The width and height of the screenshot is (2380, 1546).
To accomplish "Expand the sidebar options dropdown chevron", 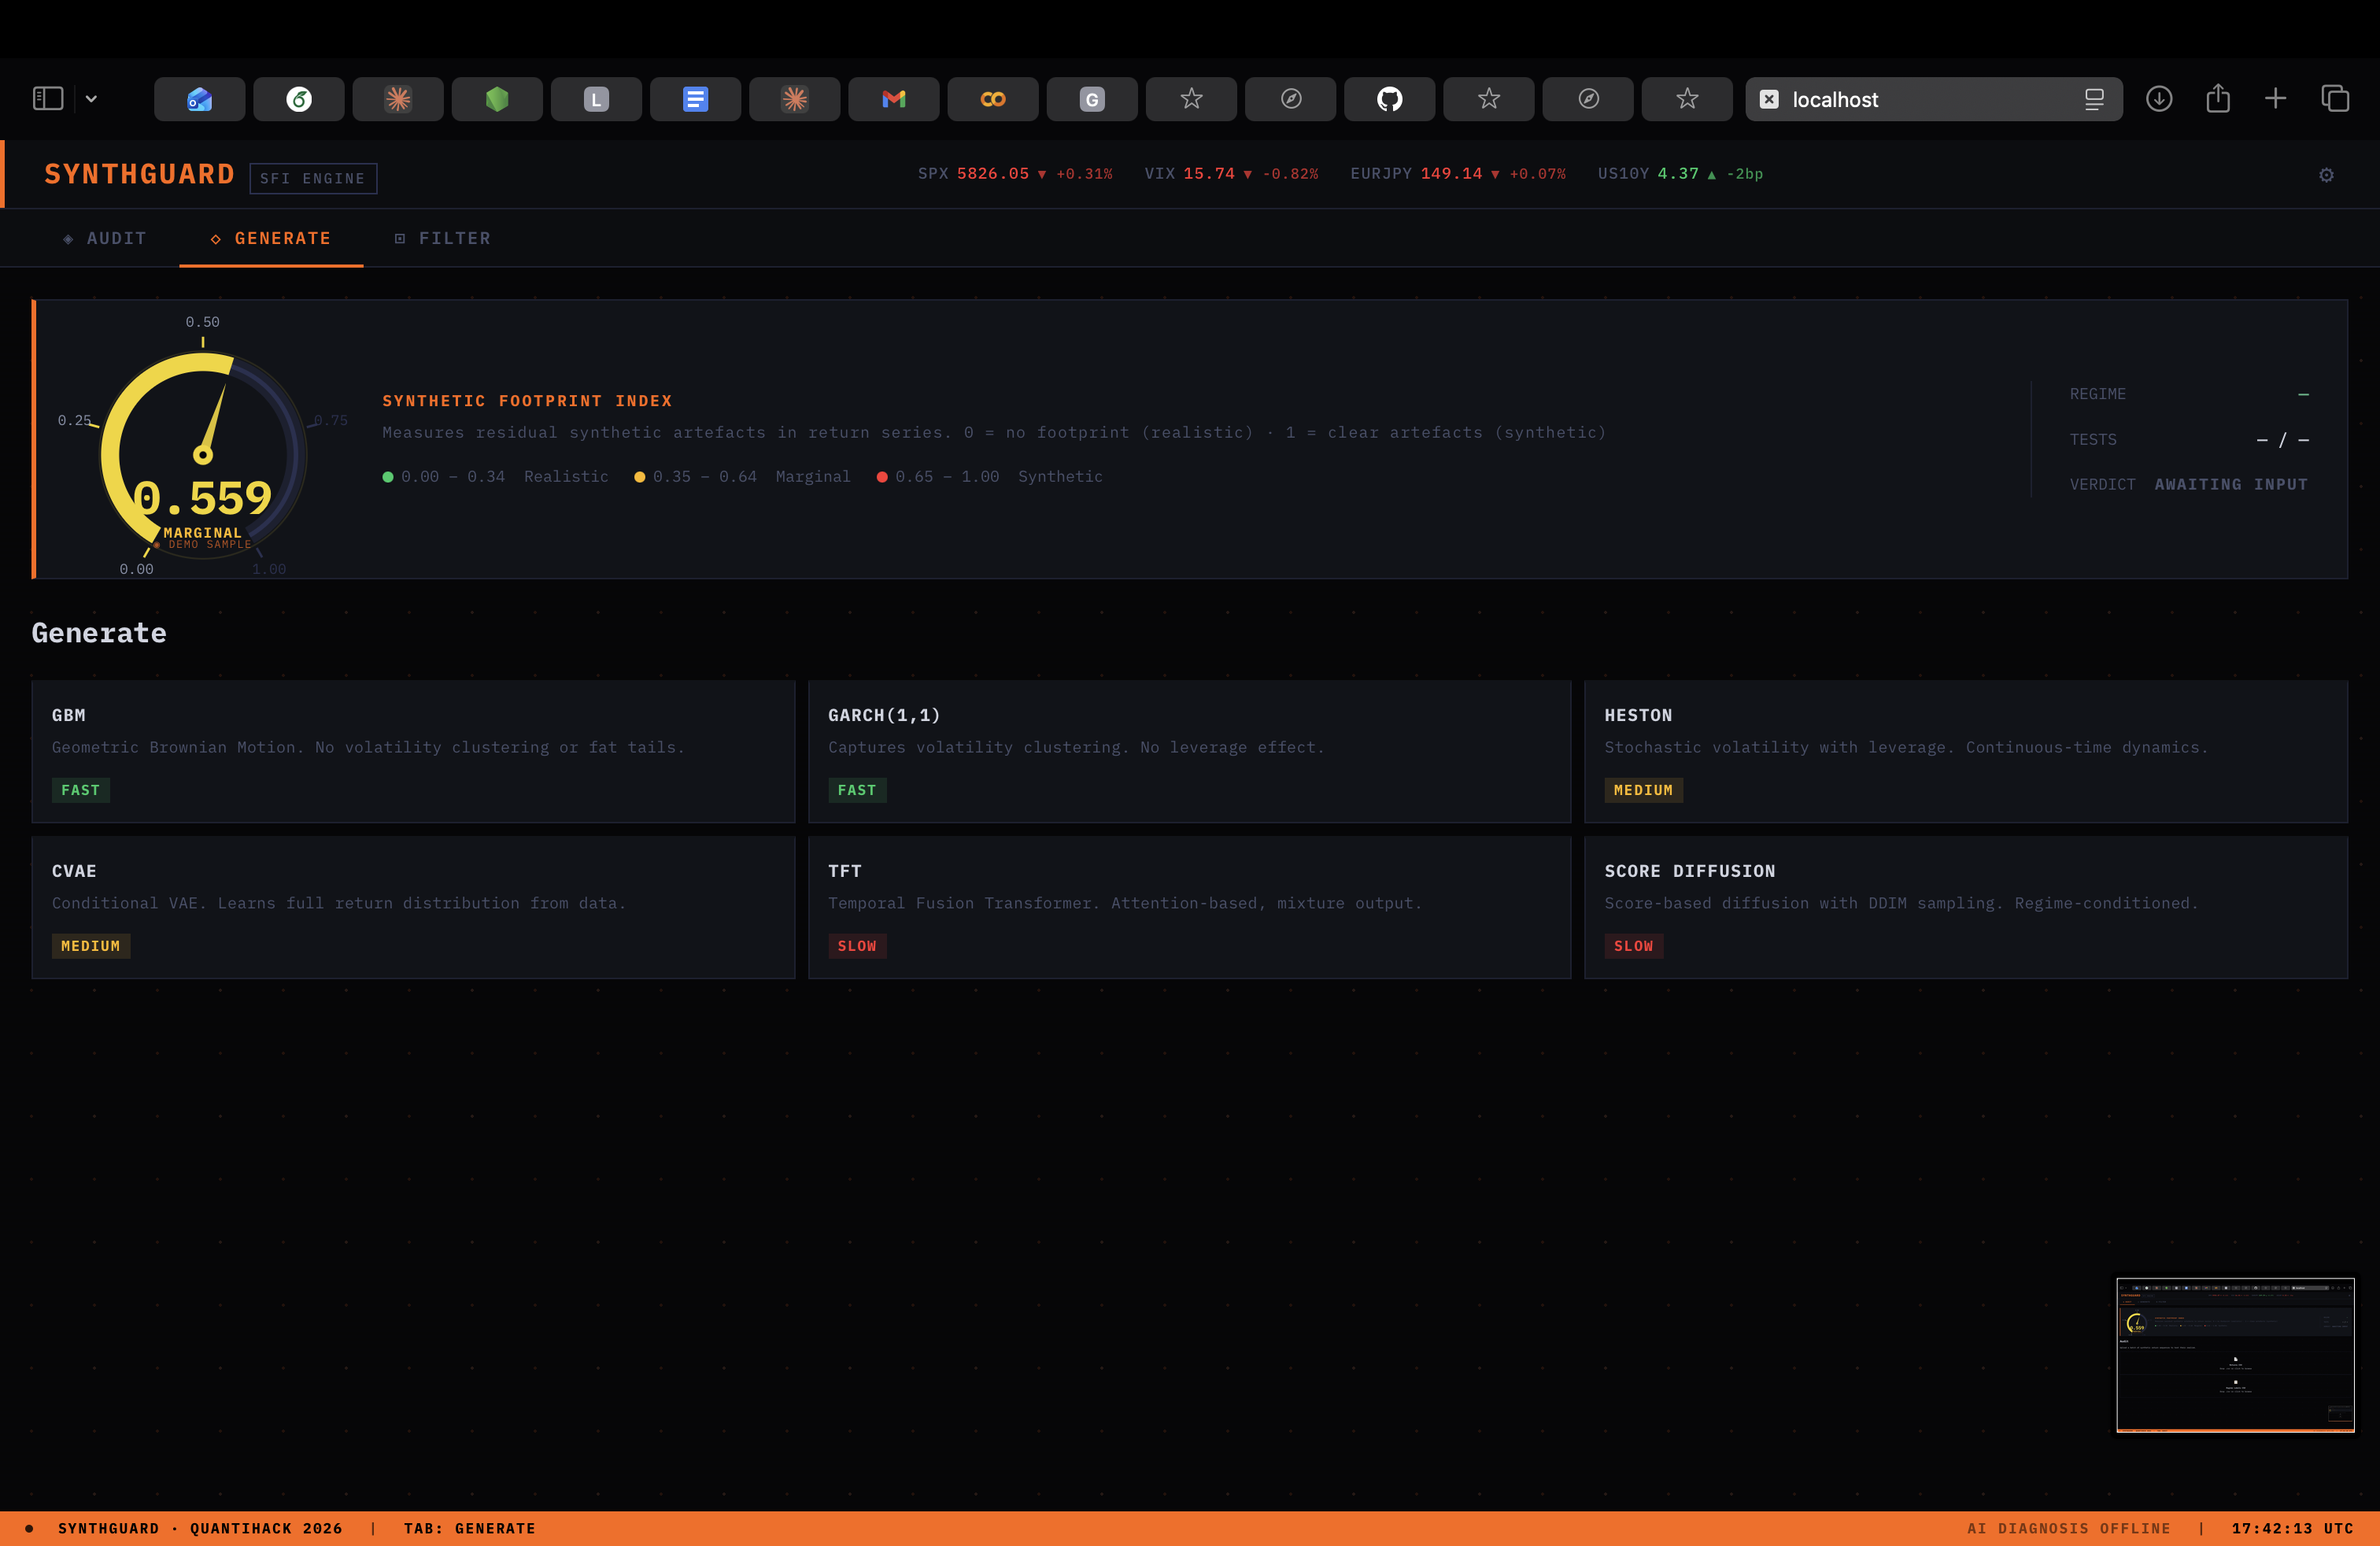I will tap(91, 99).
